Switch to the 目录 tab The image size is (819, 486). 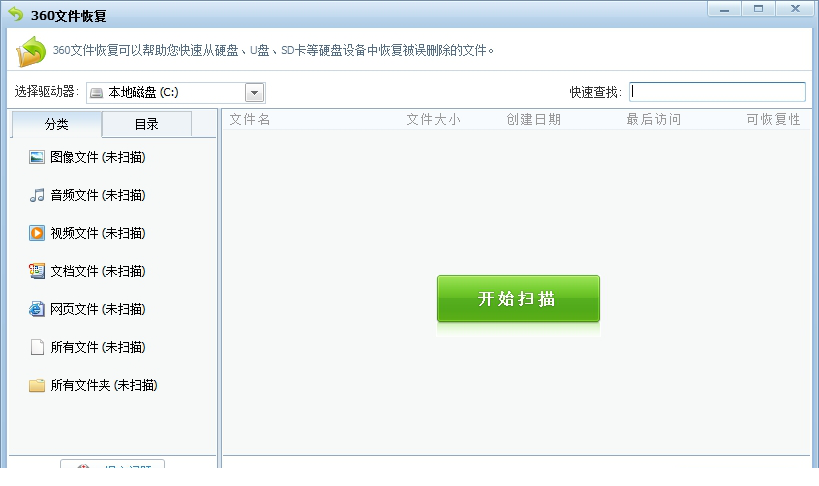tap(147, 124)
